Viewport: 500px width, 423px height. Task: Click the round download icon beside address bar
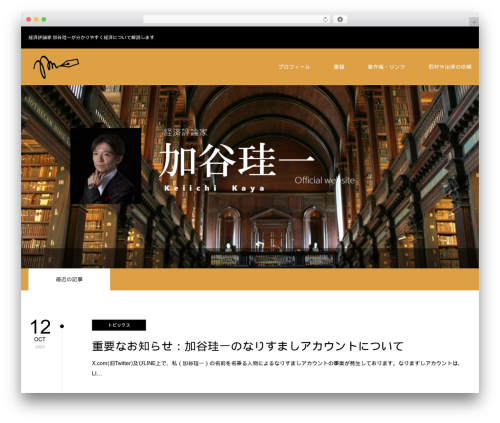click(340, 19)
